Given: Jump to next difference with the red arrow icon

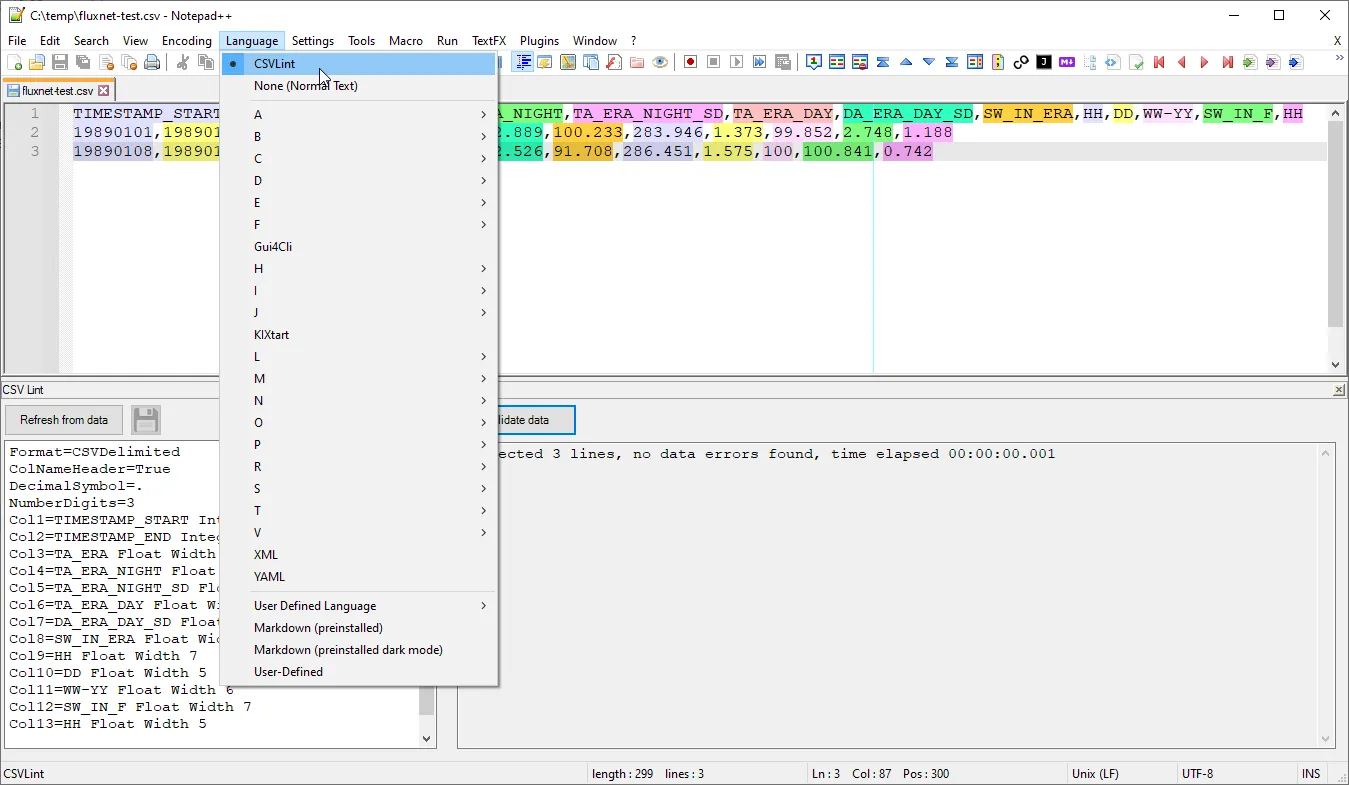Looking at the screenshot, I should point(1204,62).
